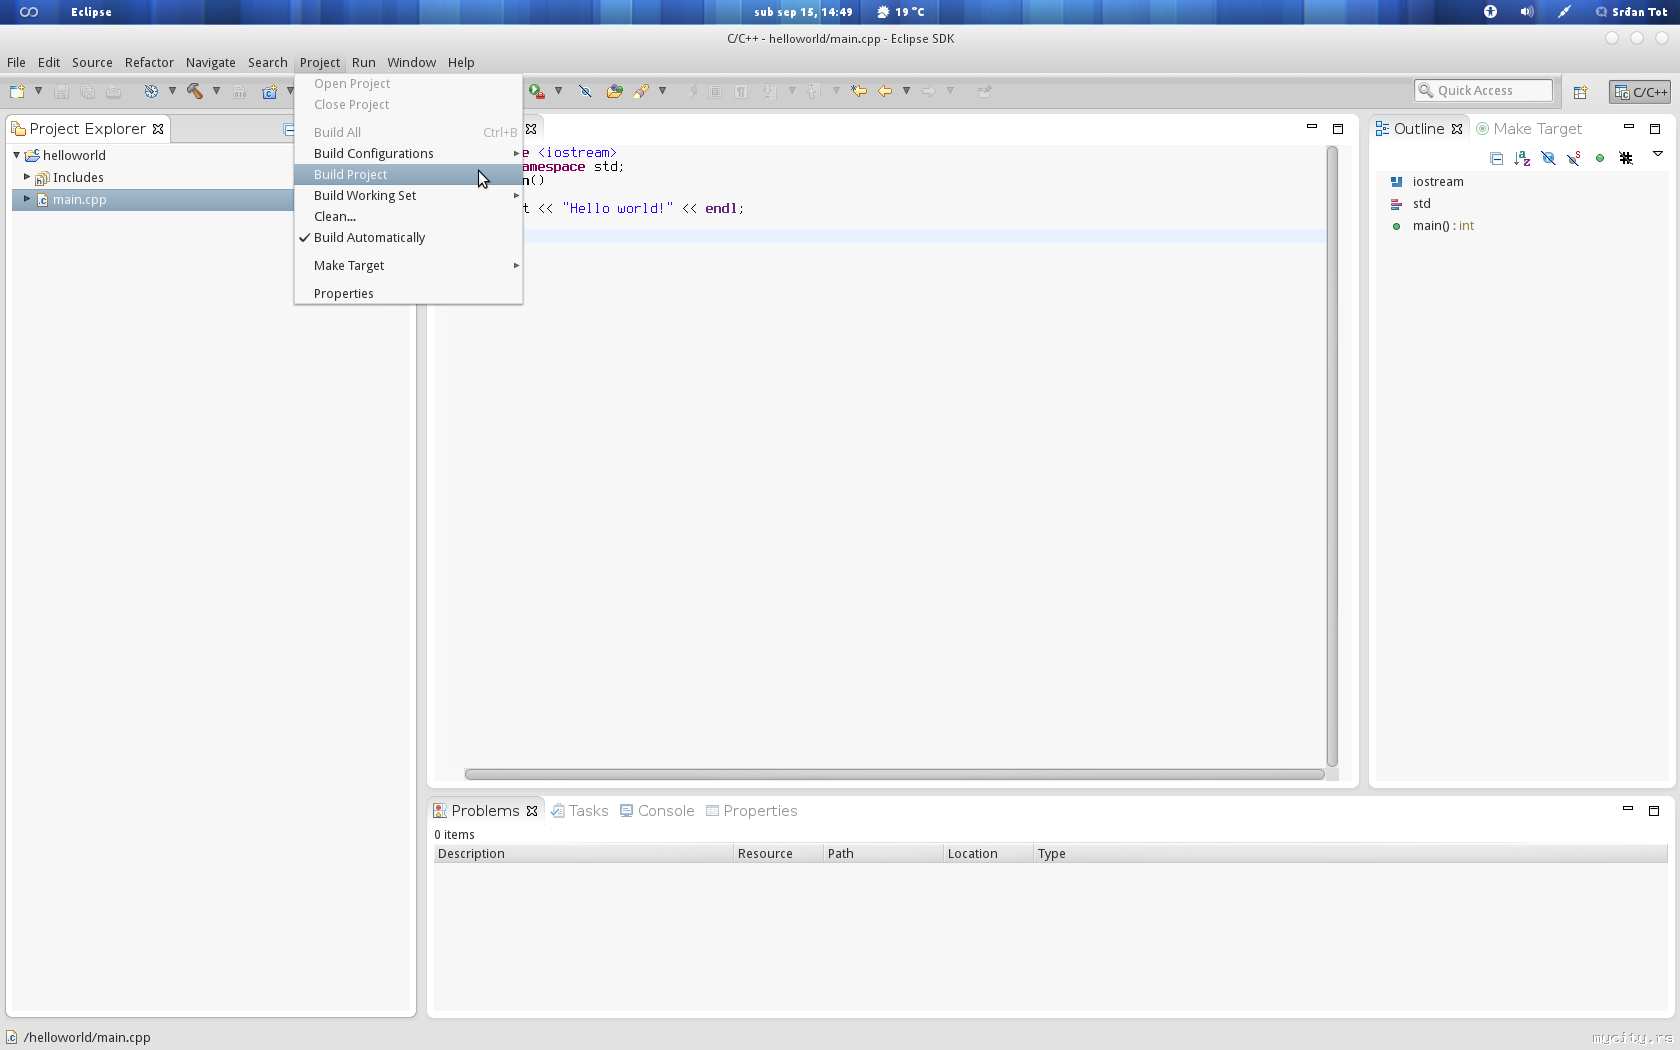Open the Outline view menu dropdown

(x=1657, y=154)
